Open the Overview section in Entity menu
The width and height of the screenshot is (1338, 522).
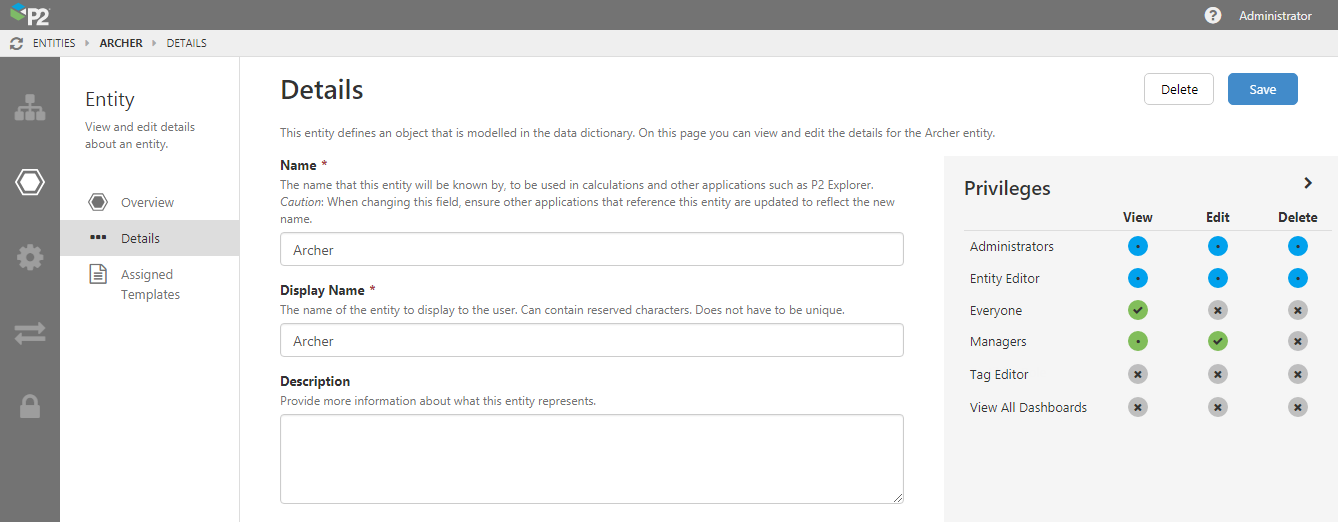[147, 202]
